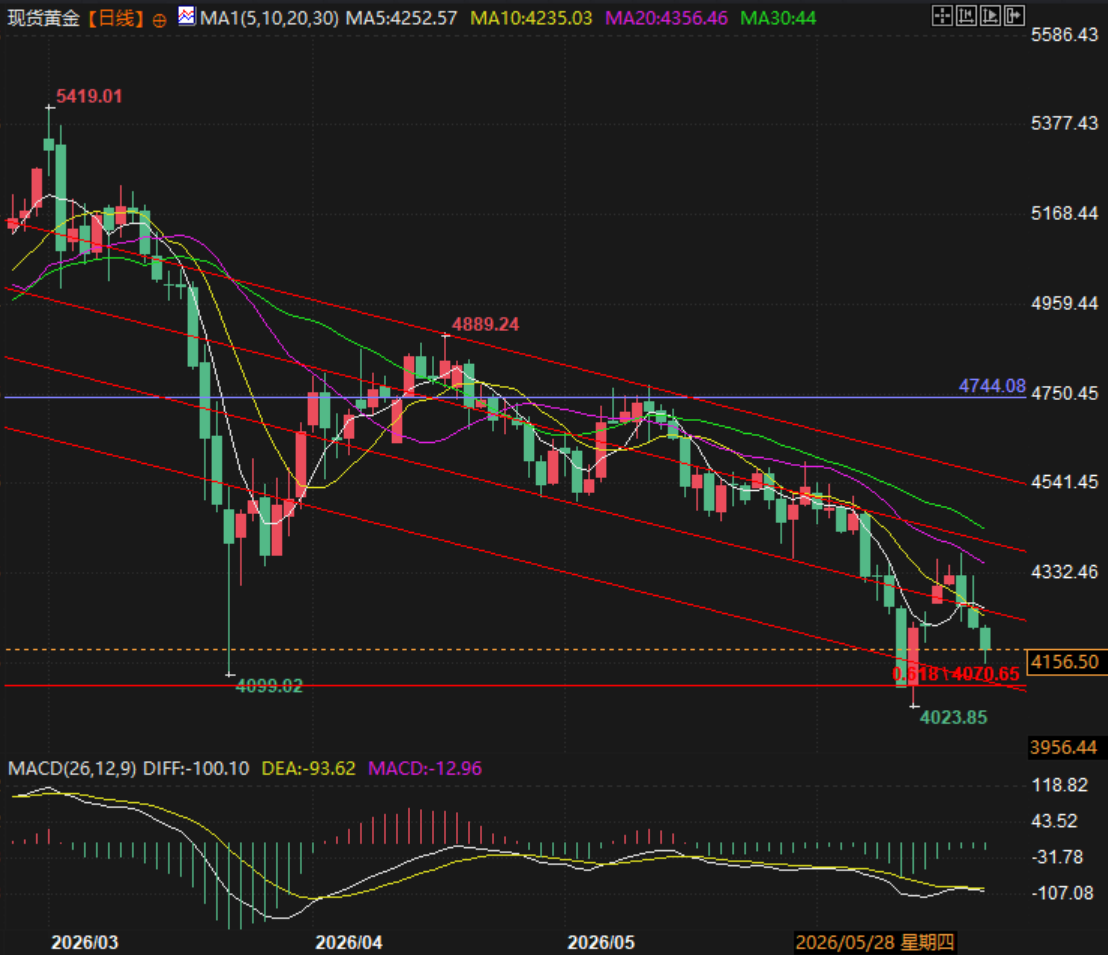The width and height of the screenshot is (1108, 955).
Task: Click the 现货黄金 symbol title
Action: (x=44, y=18)
